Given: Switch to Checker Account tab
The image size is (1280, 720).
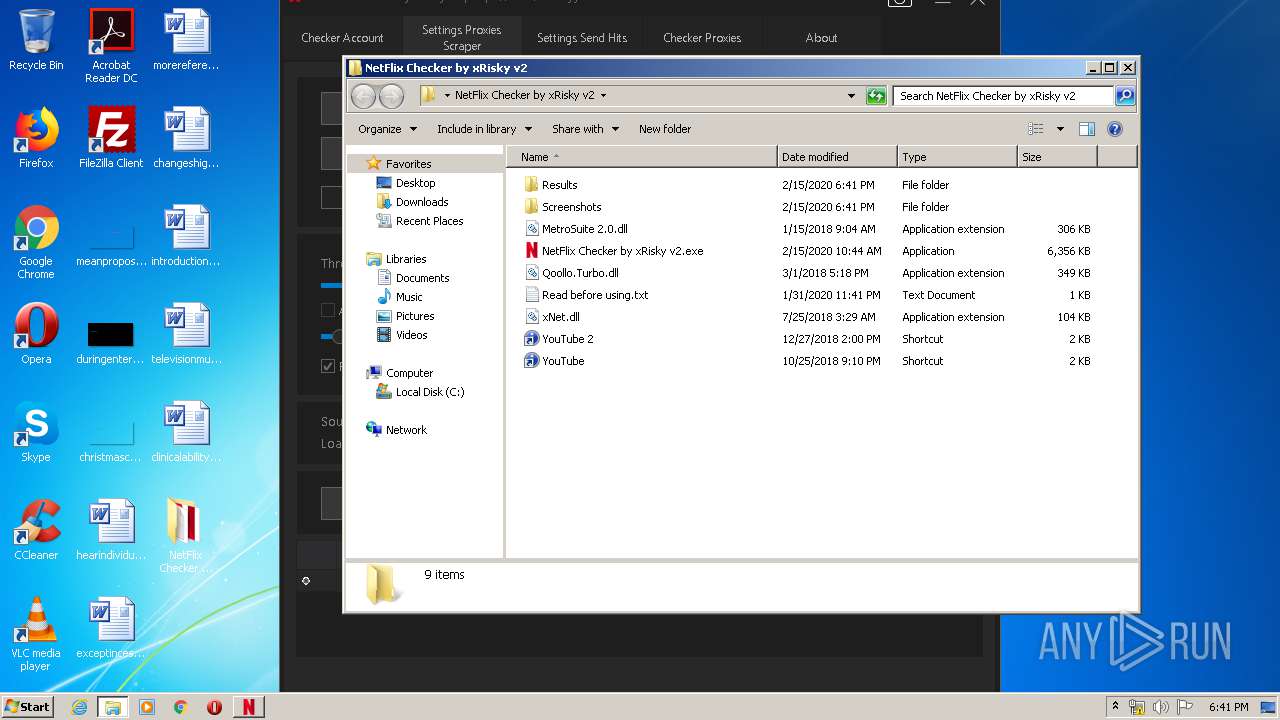Looking at the screenshot, I should pos(342,38).
